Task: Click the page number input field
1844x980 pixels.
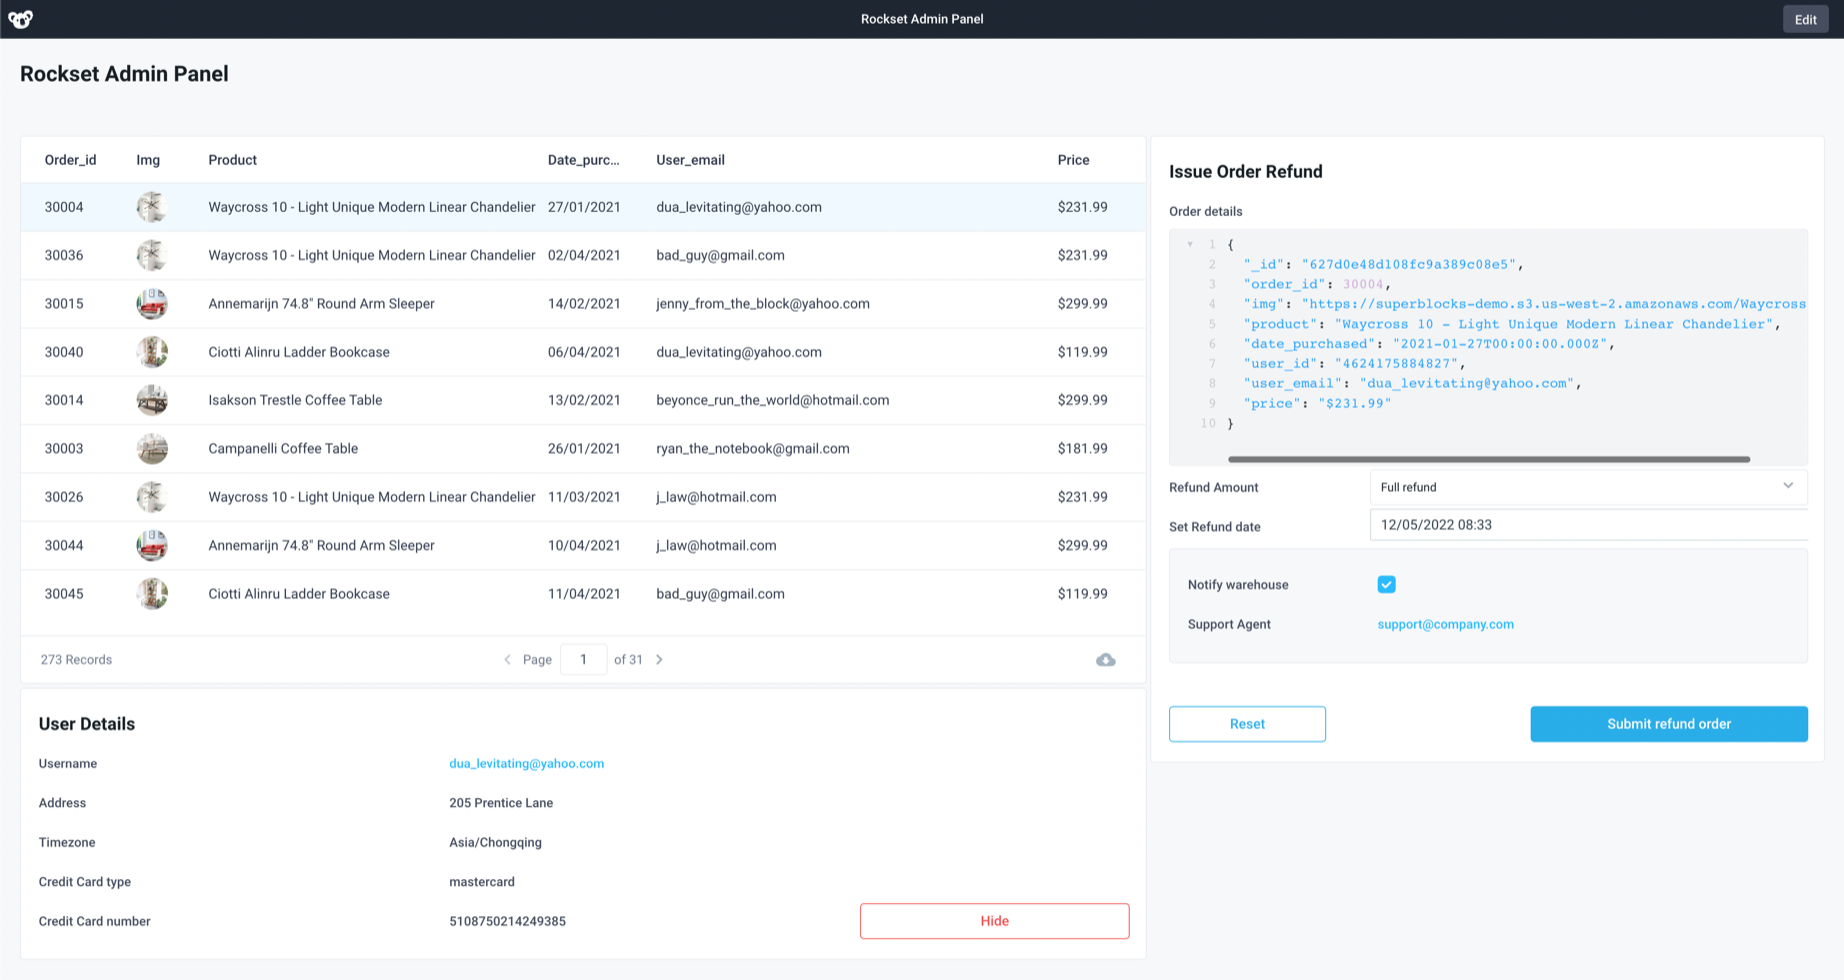Action: click(583, 659)
